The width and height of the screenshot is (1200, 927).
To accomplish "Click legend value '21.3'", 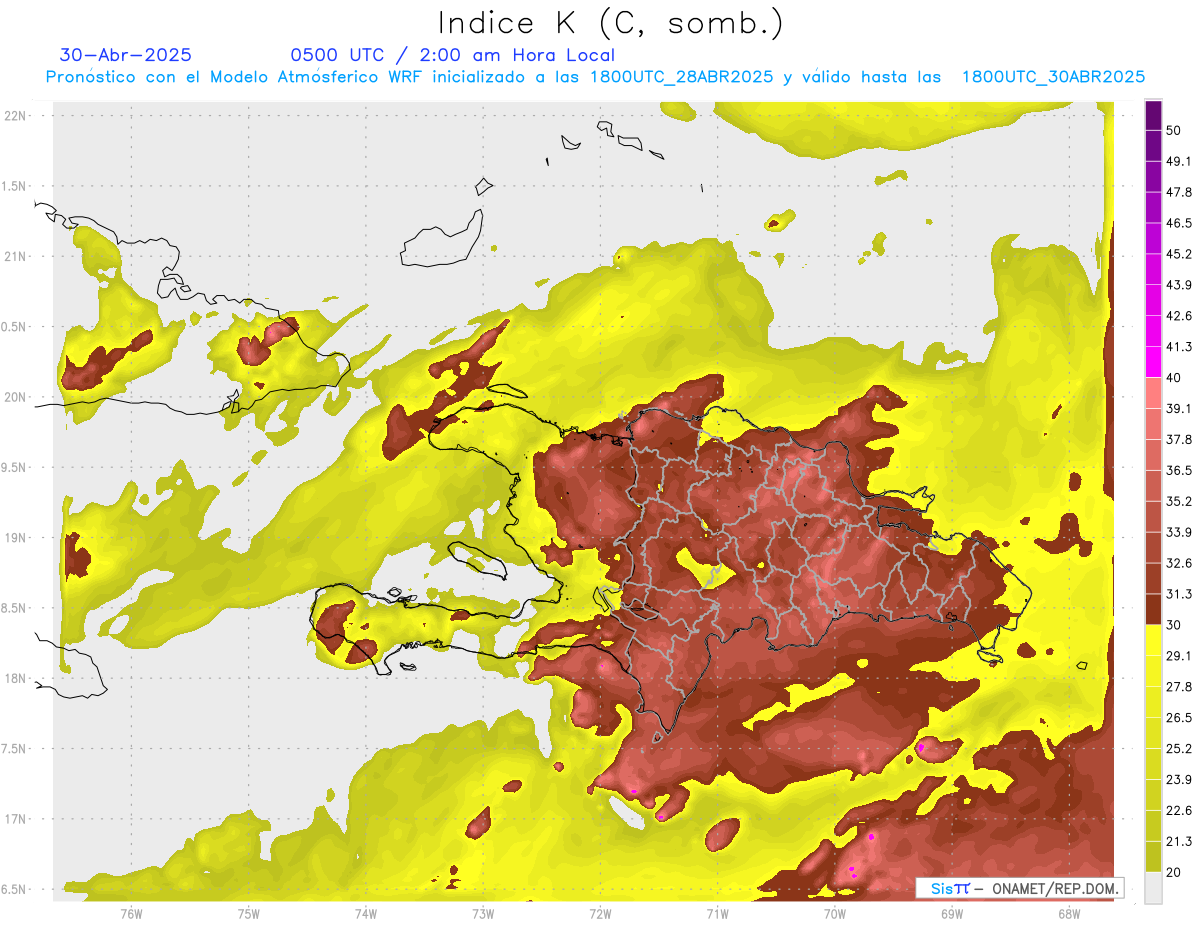I will click(1179, 842).
